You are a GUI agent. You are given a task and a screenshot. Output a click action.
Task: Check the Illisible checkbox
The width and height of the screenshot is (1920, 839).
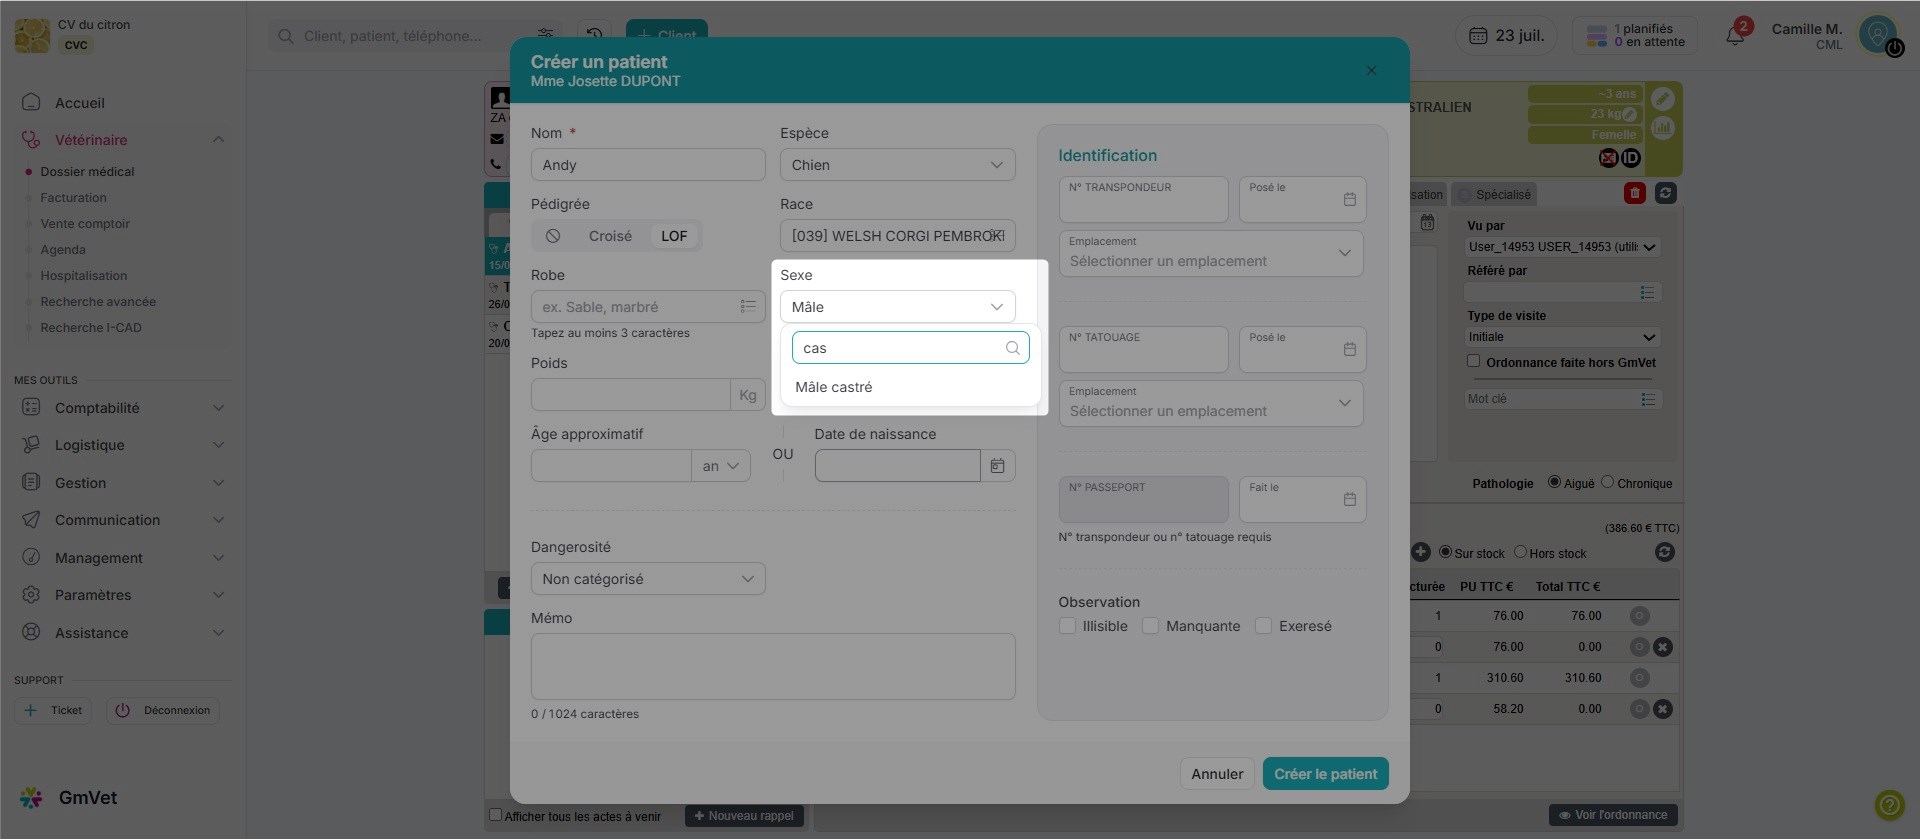(x=1068, y=626)
